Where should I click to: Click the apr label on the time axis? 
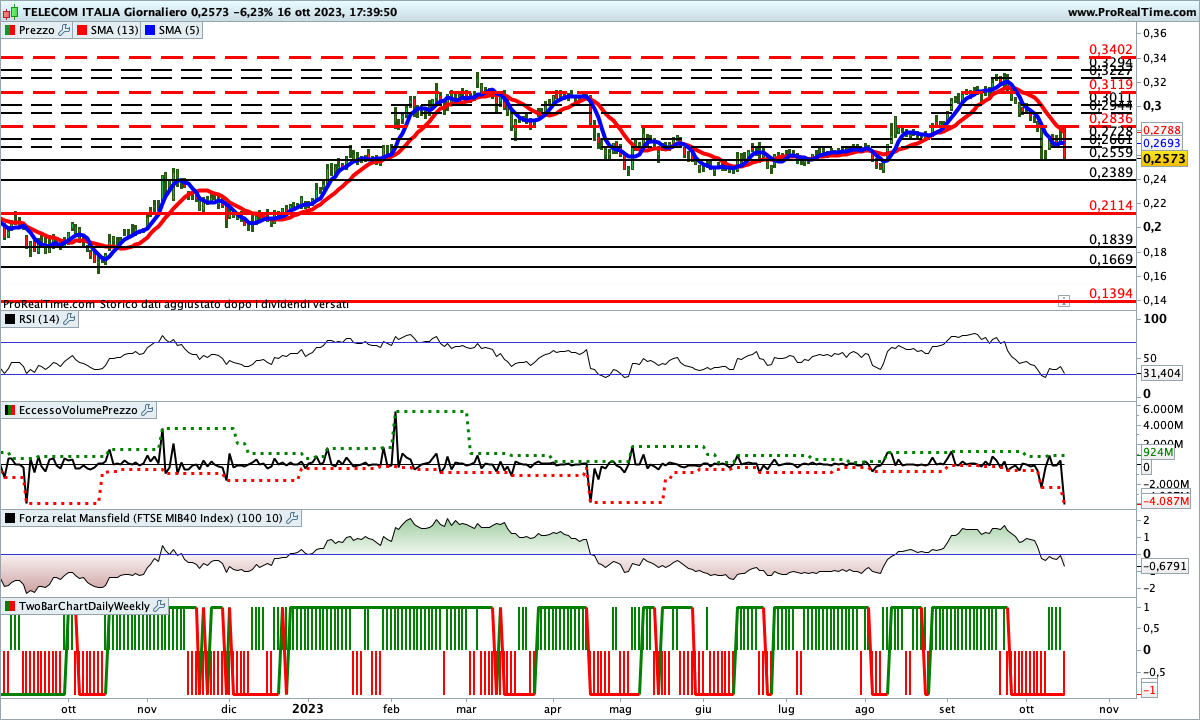(553, 708)
